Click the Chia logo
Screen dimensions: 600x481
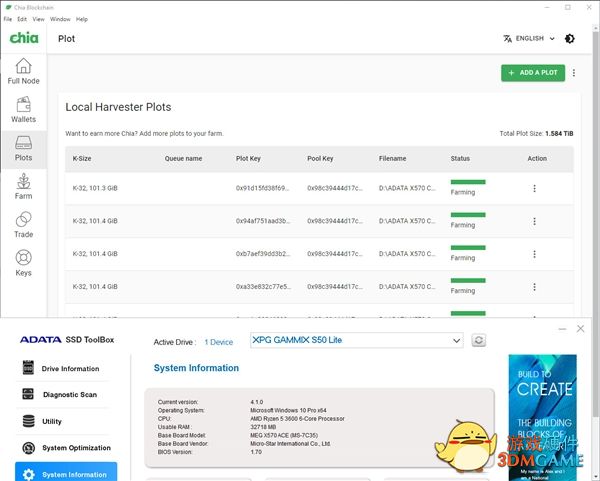(x=24, y=38)
